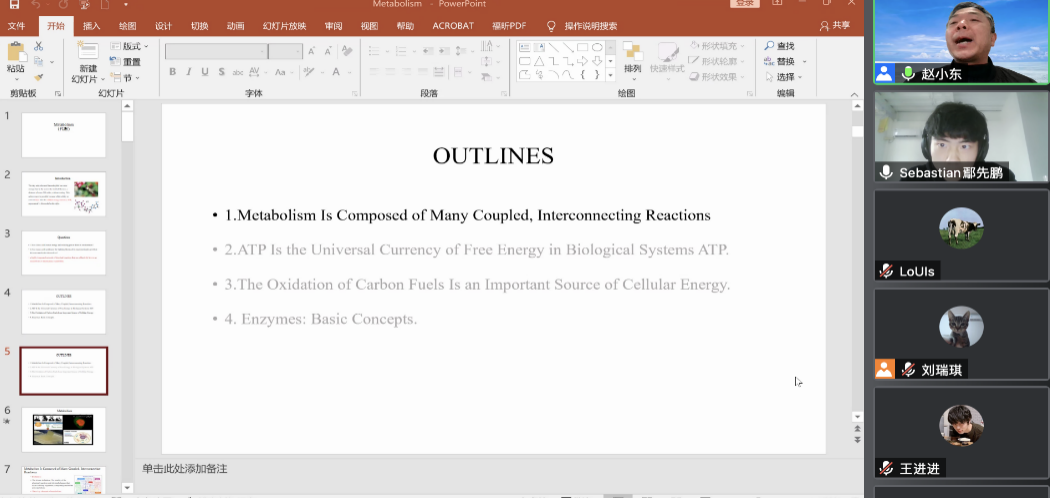Click the text highlight color pen

point(308,72)
